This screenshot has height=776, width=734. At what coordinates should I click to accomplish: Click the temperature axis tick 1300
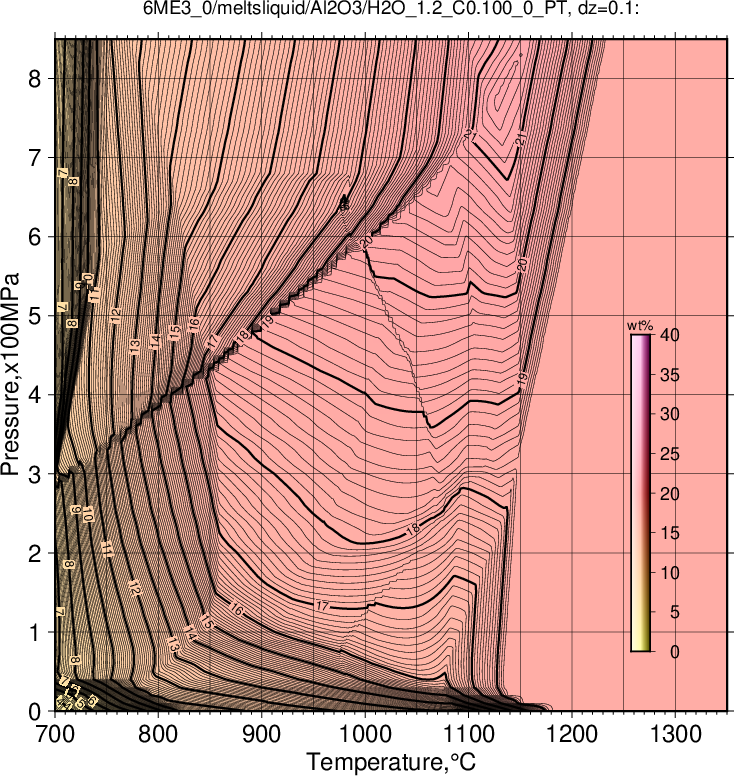[x=676, y=734]
